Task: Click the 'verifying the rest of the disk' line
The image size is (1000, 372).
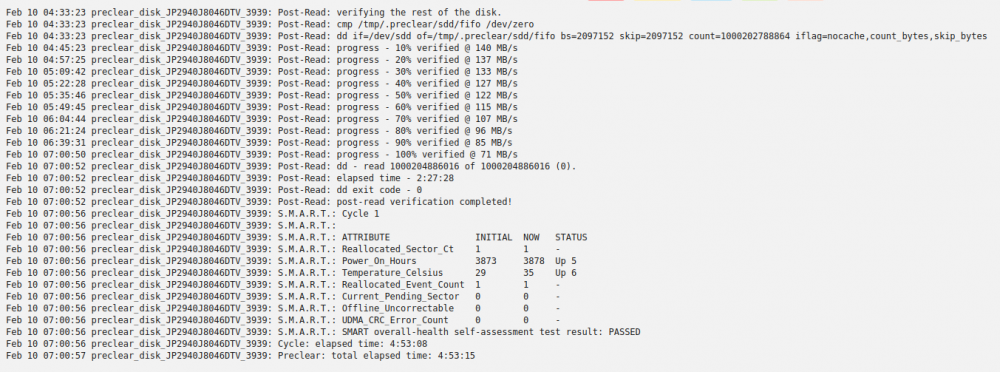Action: point(254,13)
